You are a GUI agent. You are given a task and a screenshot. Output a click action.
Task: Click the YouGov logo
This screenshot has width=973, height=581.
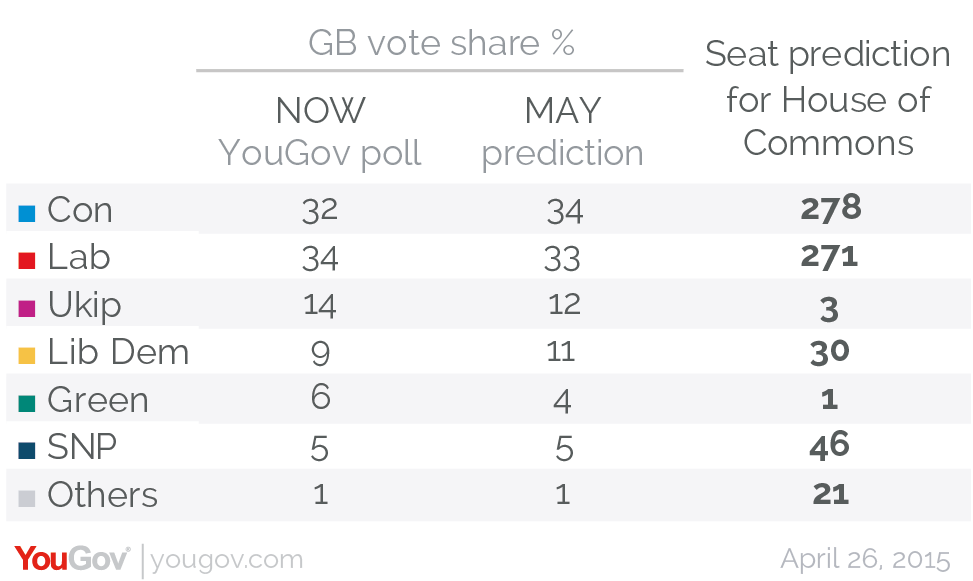(72, 559)
